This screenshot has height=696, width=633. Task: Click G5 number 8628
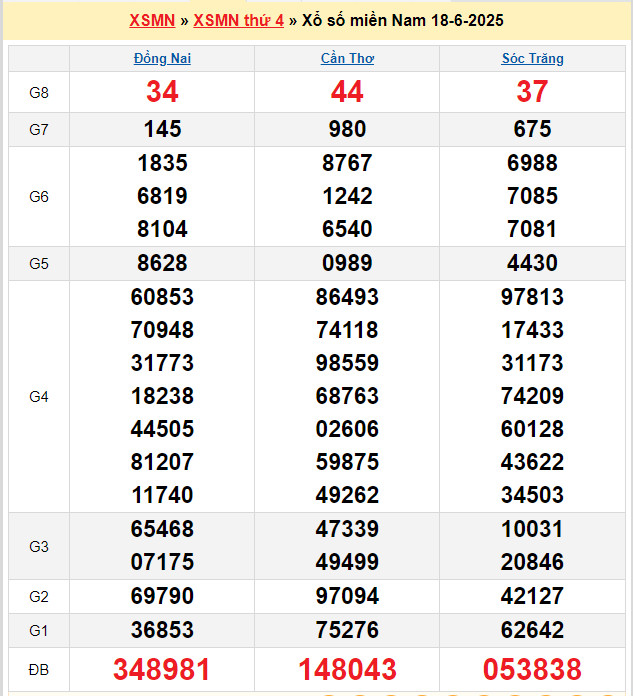point(162,263)
